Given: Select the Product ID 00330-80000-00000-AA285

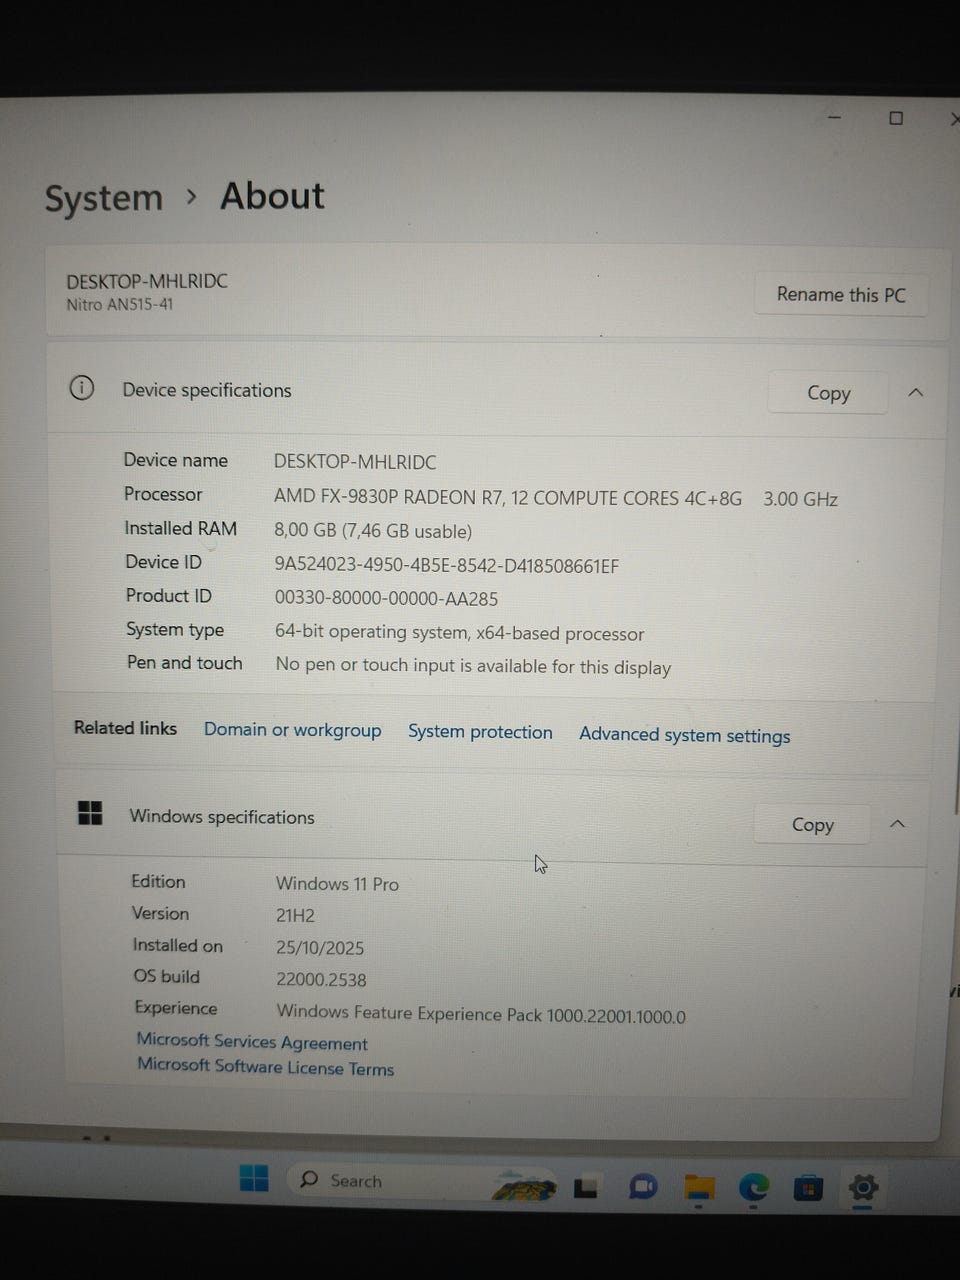Looking at the screenshot, I should [386, 598].
